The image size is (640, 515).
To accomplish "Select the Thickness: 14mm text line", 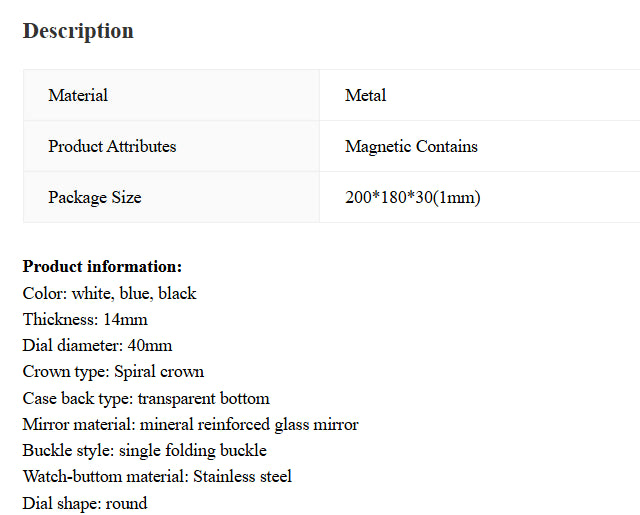I will click(x=85, y=319).
